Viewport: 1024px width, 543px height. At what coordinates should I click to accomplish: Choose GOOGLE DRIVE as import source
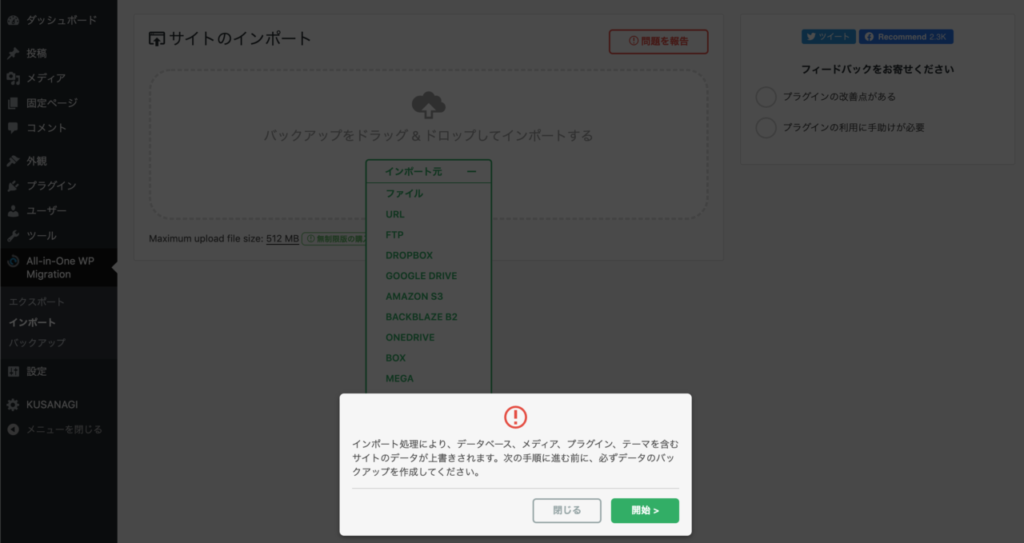click(x=421, y=276)
